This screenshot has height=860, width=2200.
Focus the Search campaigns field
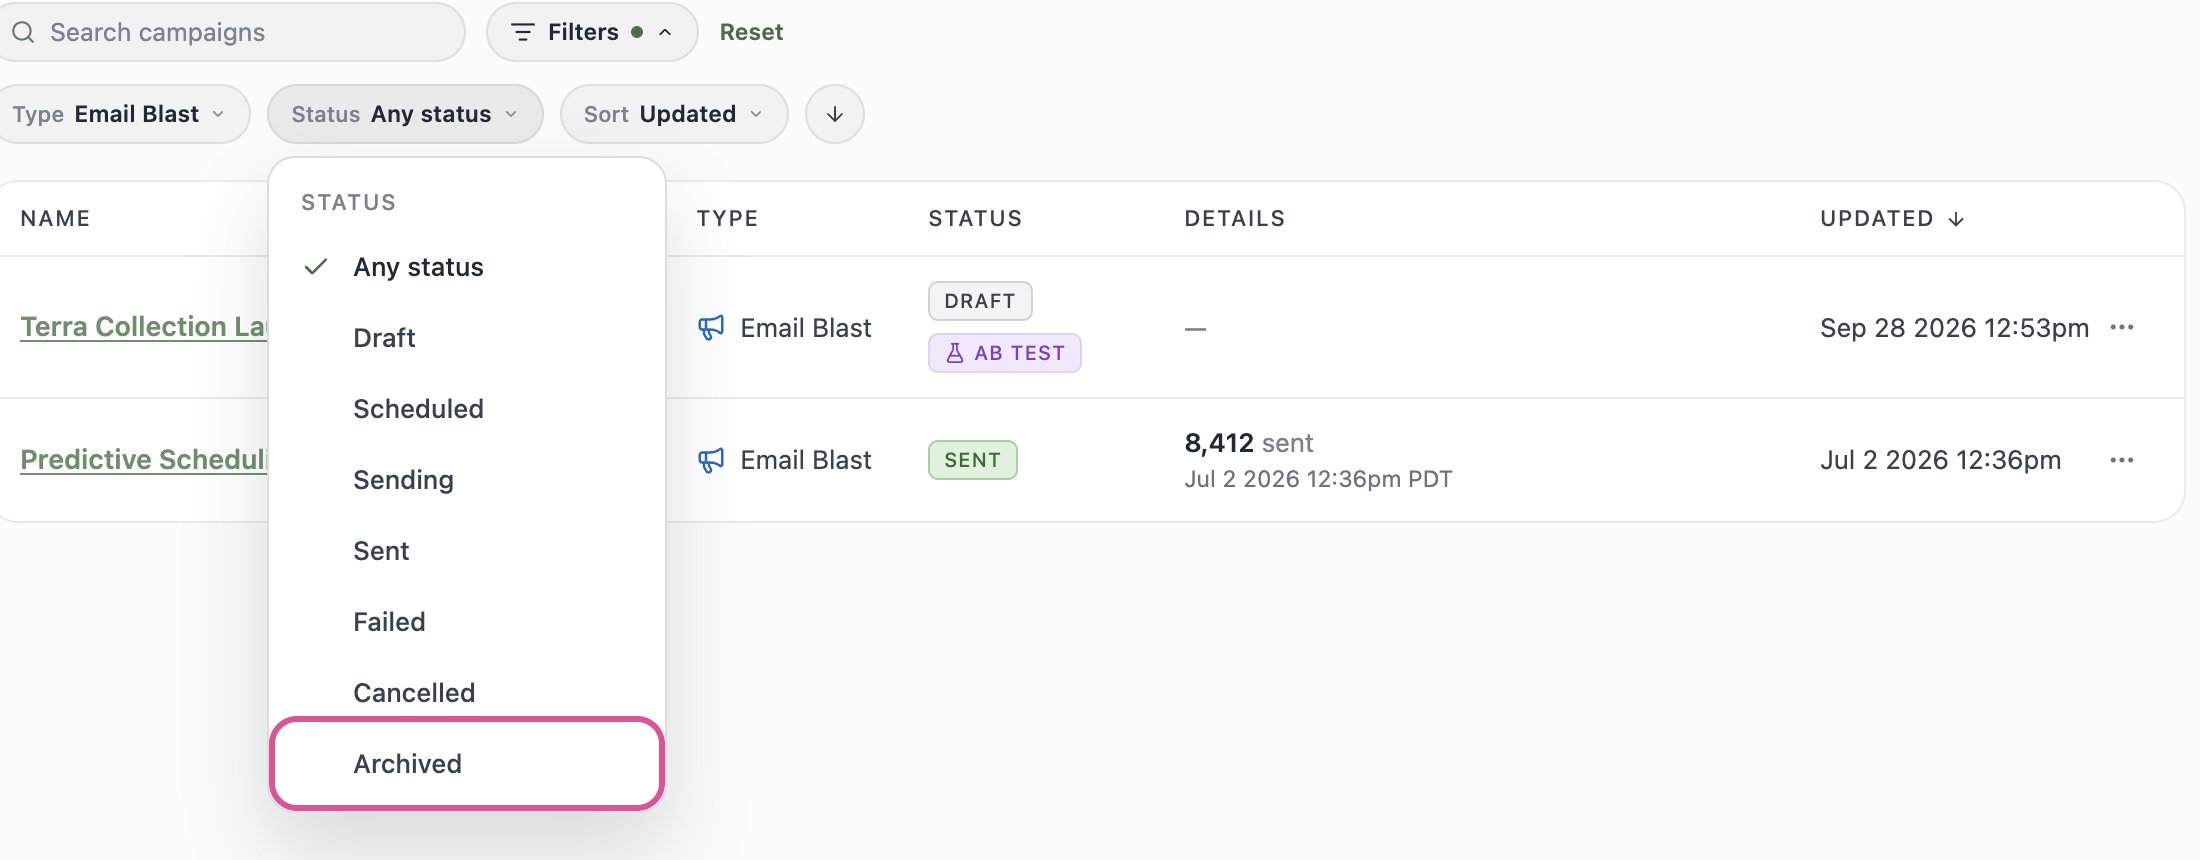(232, 32)
